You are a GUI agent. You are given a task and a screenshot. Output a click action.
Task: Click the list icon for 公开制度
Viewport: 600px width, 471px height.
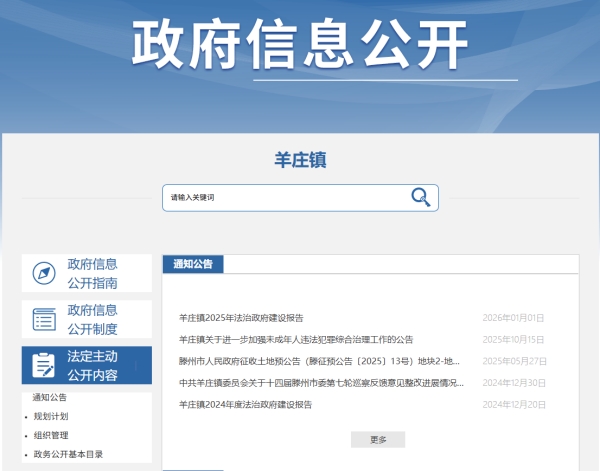pos(44,319)
